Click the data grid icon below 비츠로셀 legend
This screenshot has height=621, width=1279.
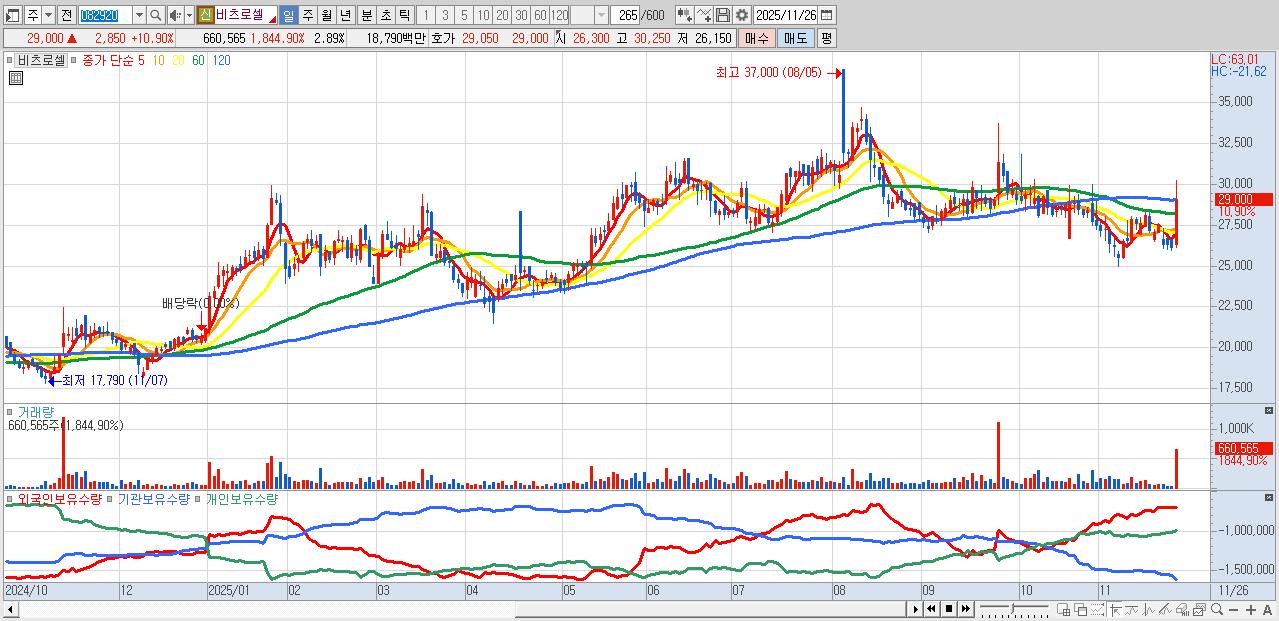click(x=16, y=78)
